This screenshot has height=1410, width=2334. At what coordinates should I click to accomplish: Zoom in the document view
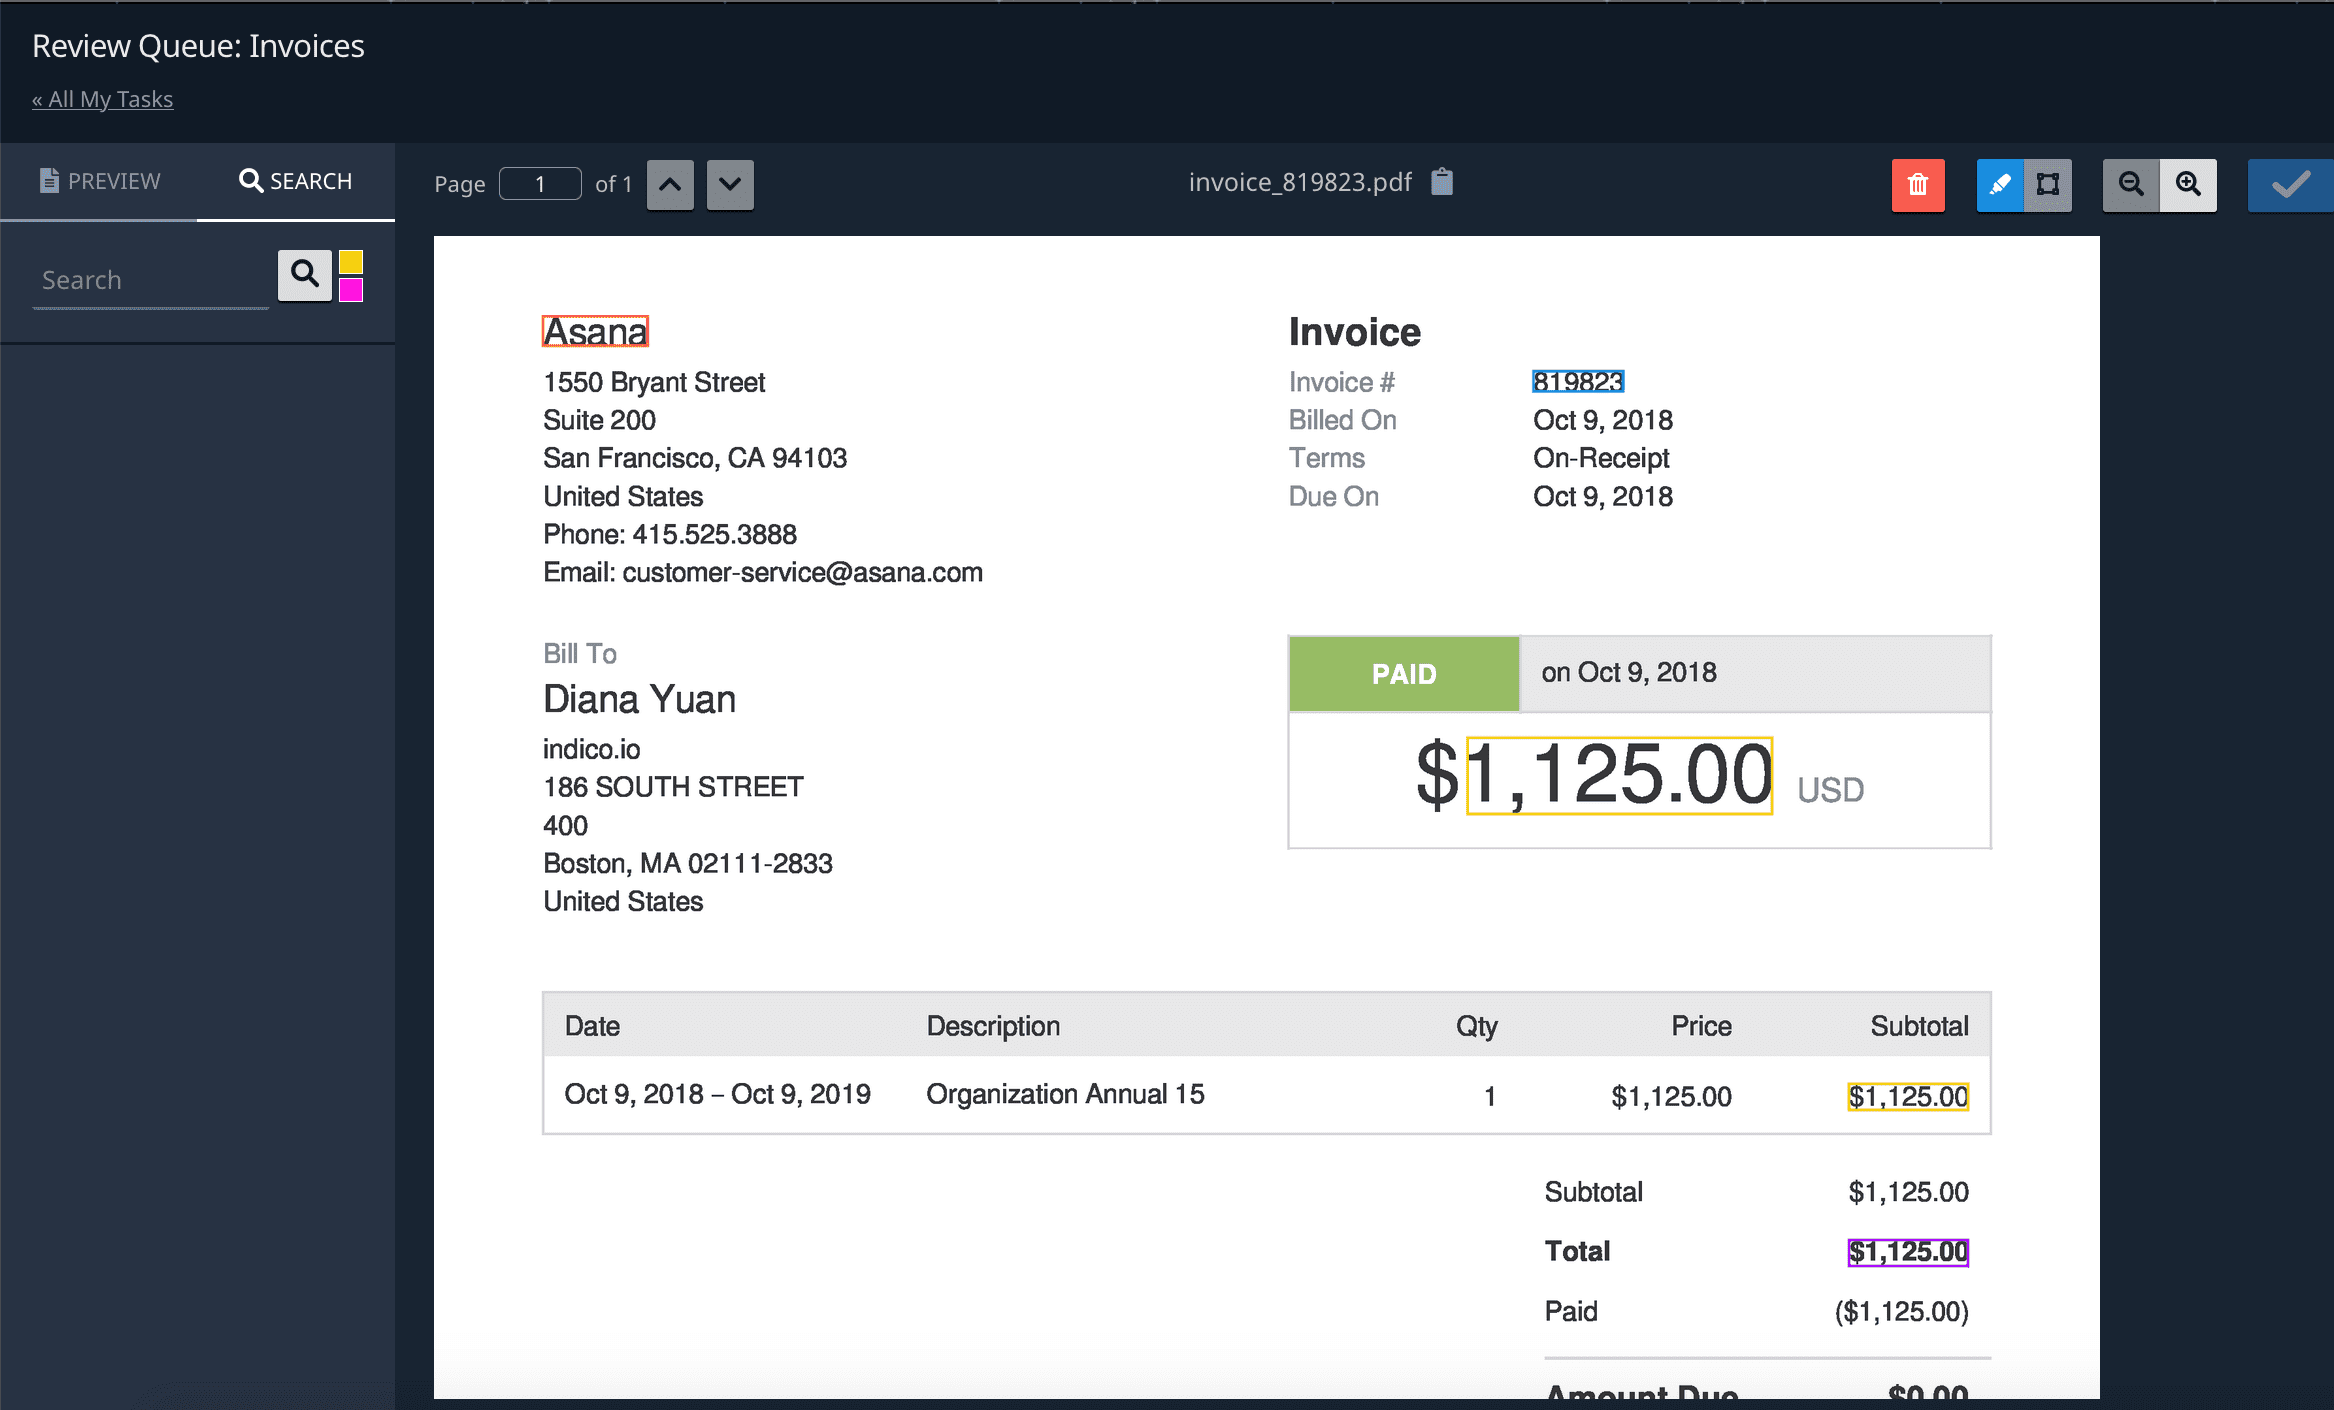click(2188, 185)
